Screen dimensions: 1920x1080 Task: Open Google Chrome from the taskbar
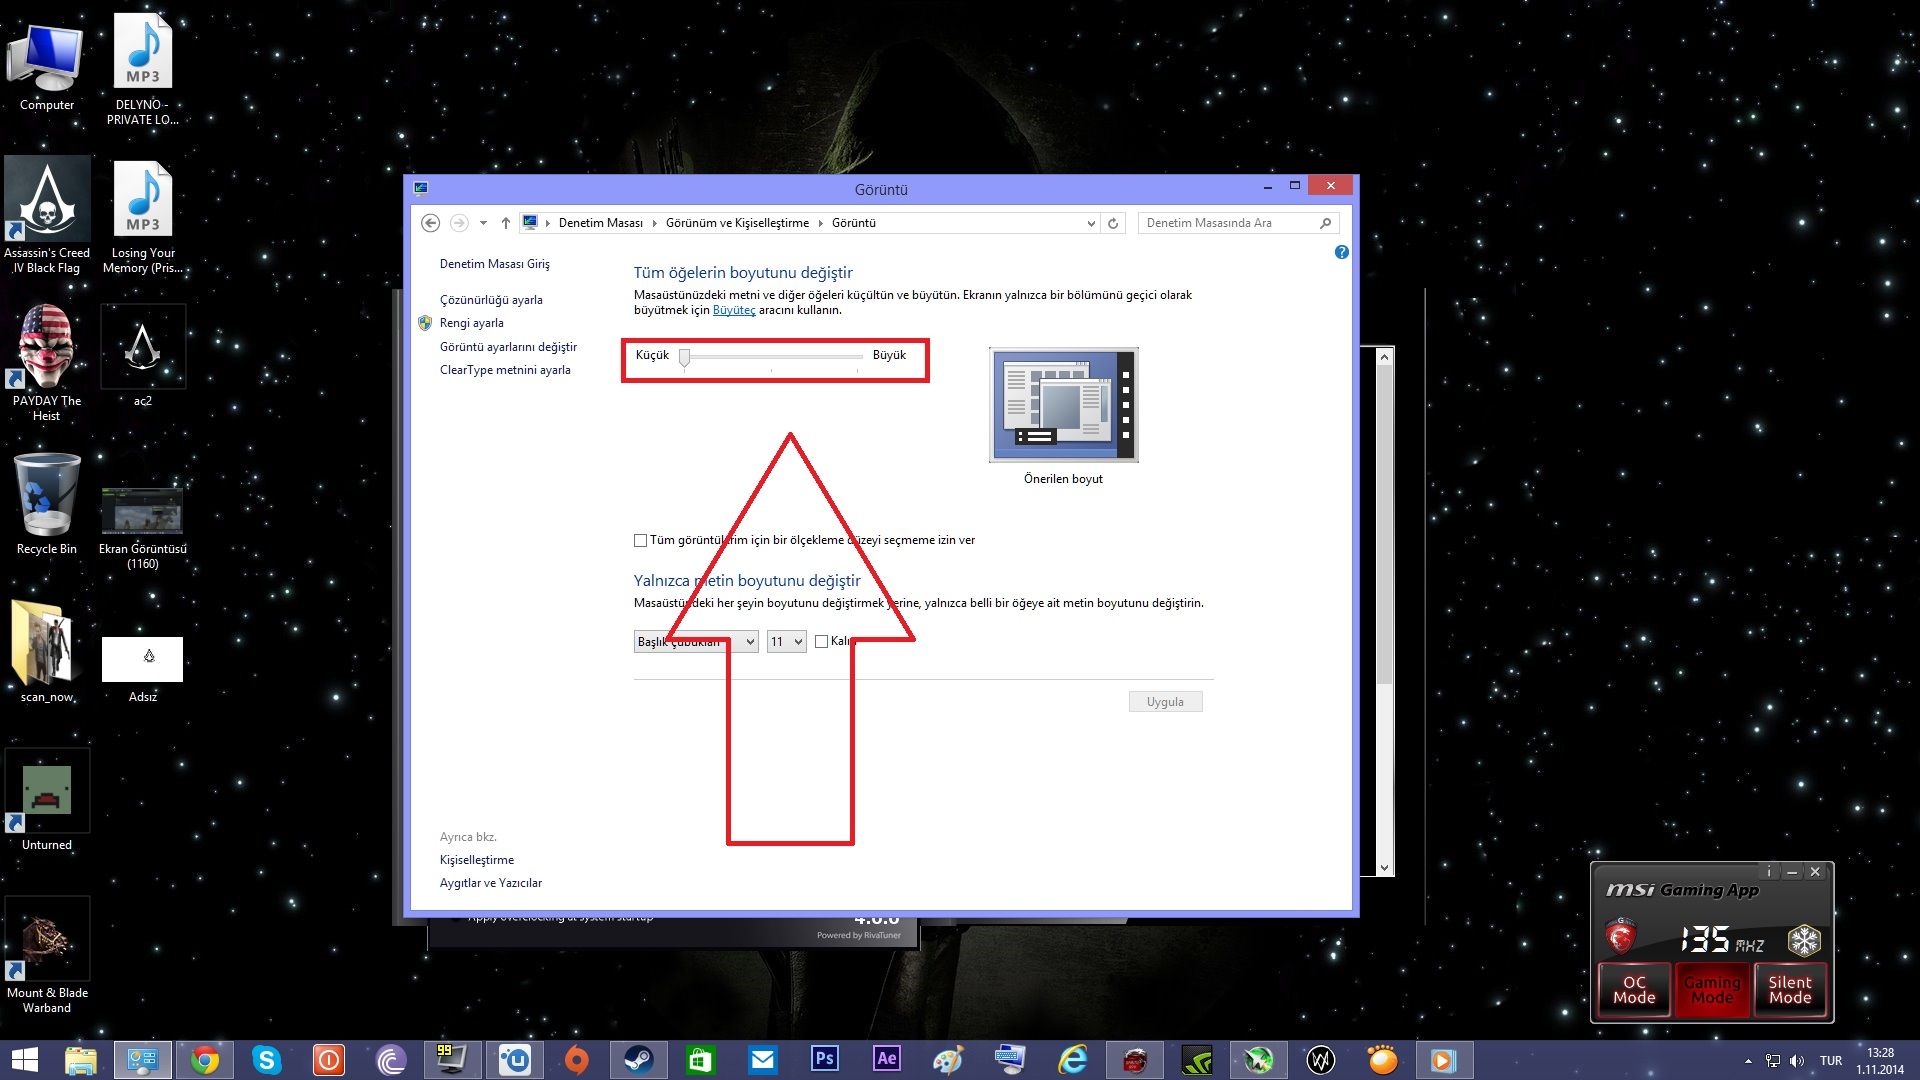coord(205,1059)
